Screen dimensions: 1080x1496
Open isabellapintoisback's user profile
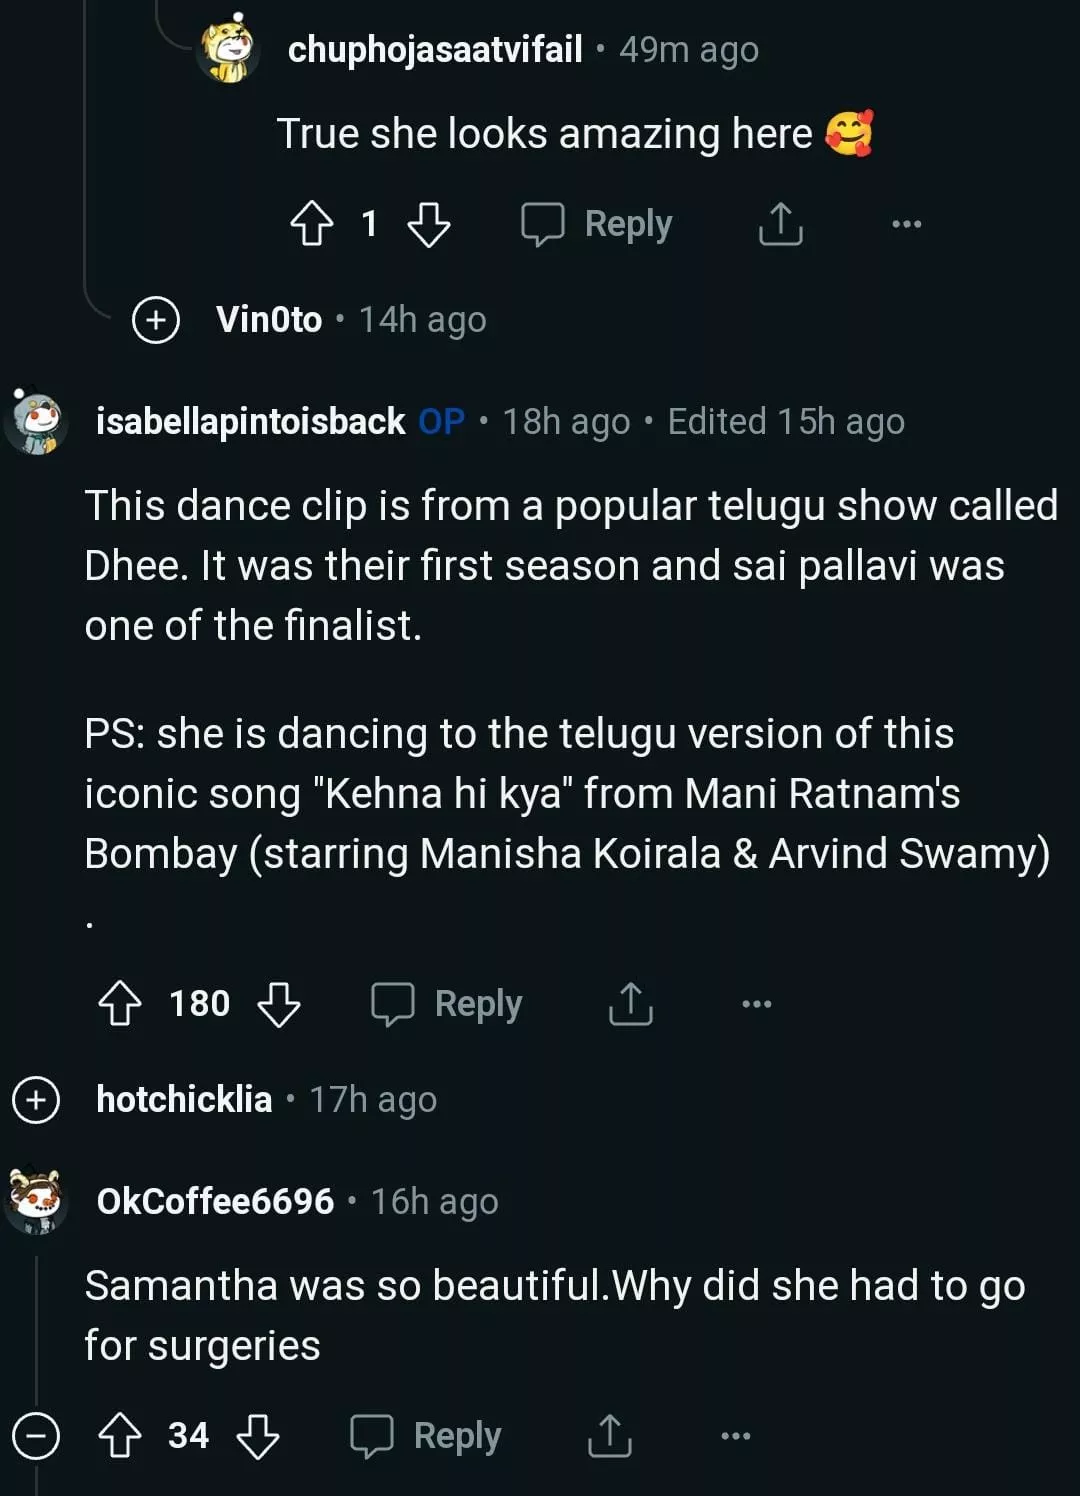(x=250, y=422)
